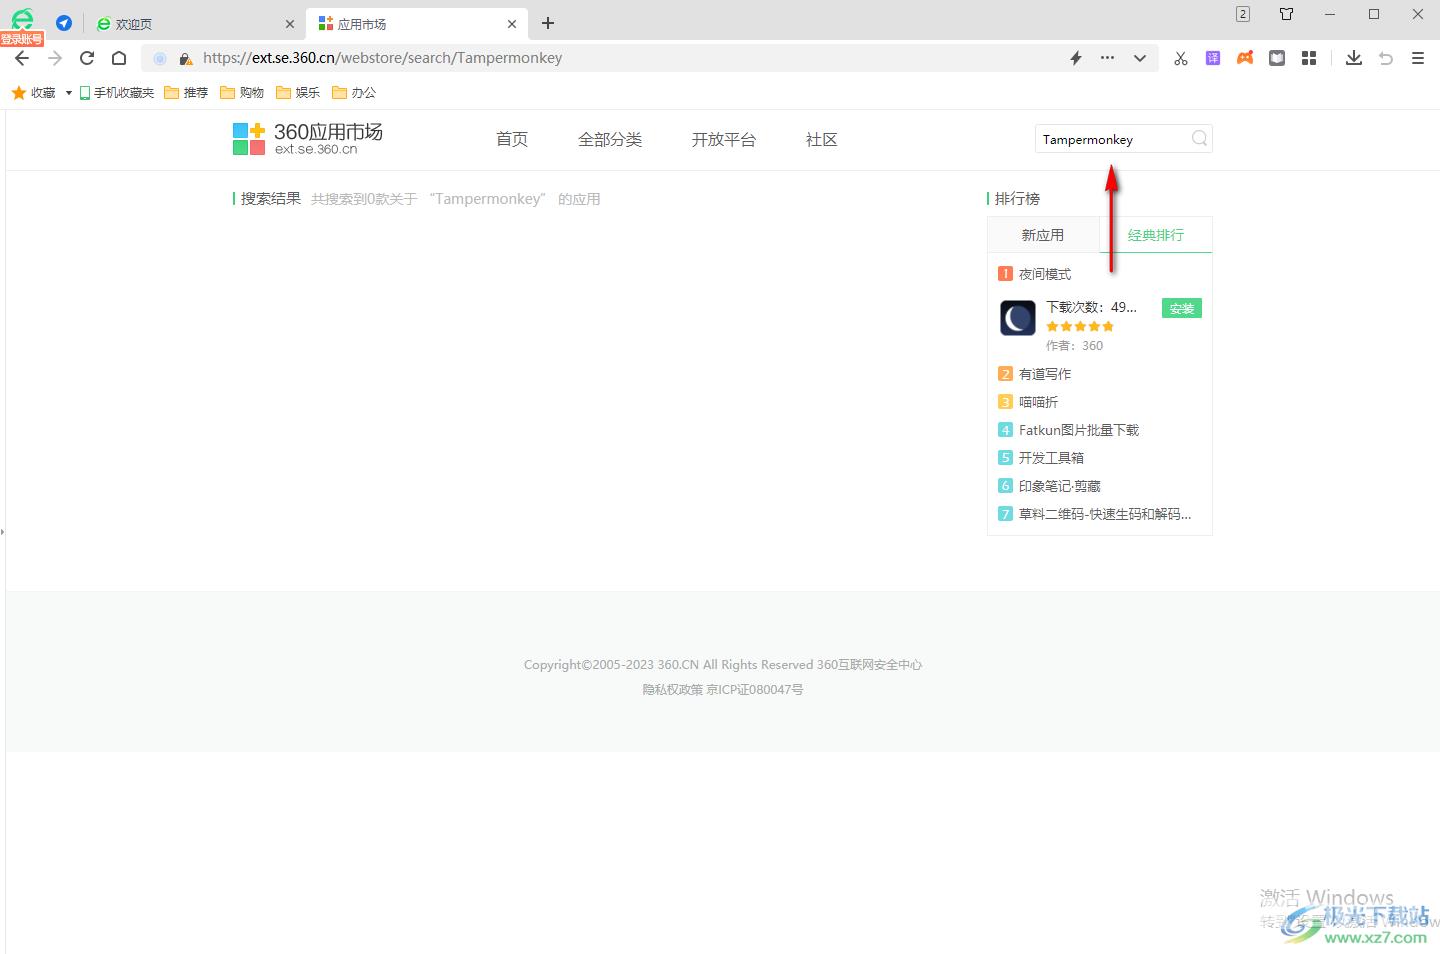Open 全部分类 in store navigation
This screenshot has width=1440, height=954.
610,140
